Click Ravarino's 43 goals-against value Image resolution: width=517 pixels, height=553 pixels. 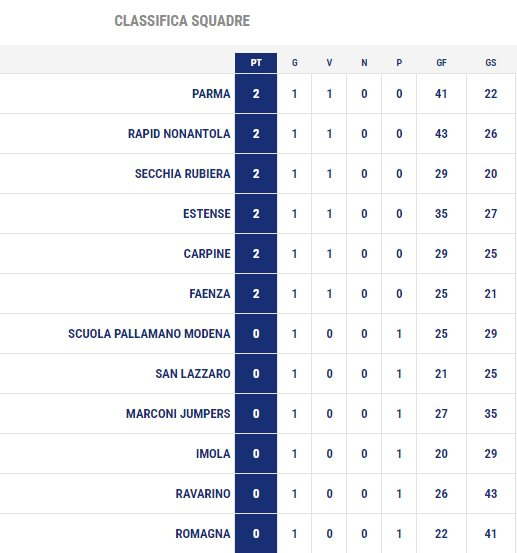tap(491, 494)
